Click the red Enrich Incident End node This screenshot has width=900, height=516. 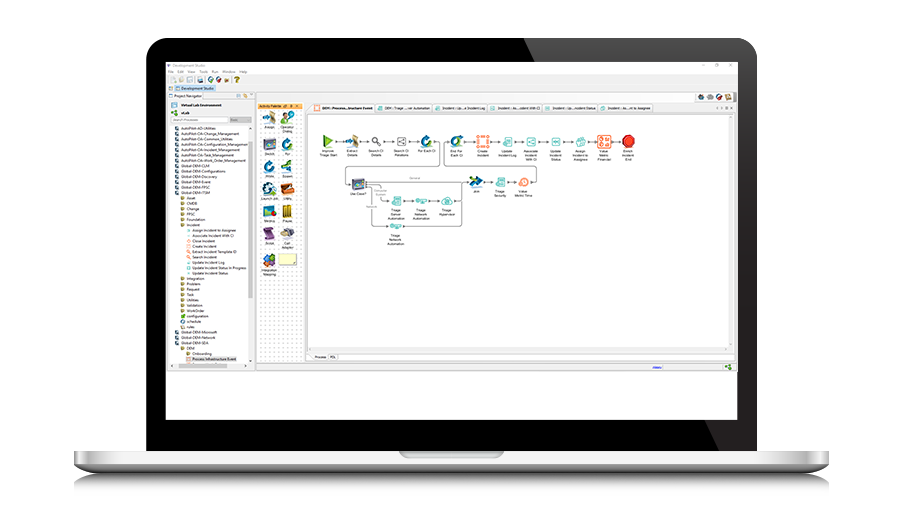pos(630,141)
